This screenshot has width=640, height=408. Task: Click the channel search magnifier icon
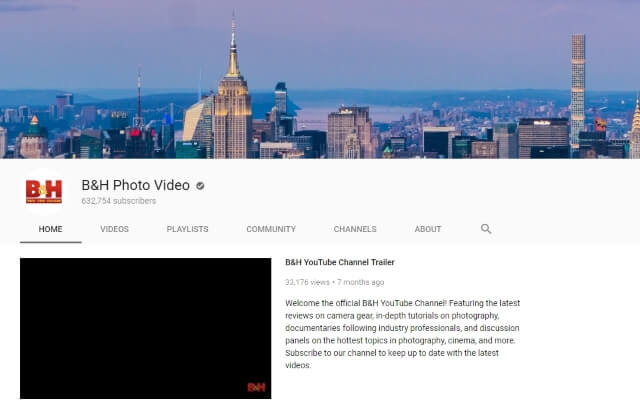[486, 228]
